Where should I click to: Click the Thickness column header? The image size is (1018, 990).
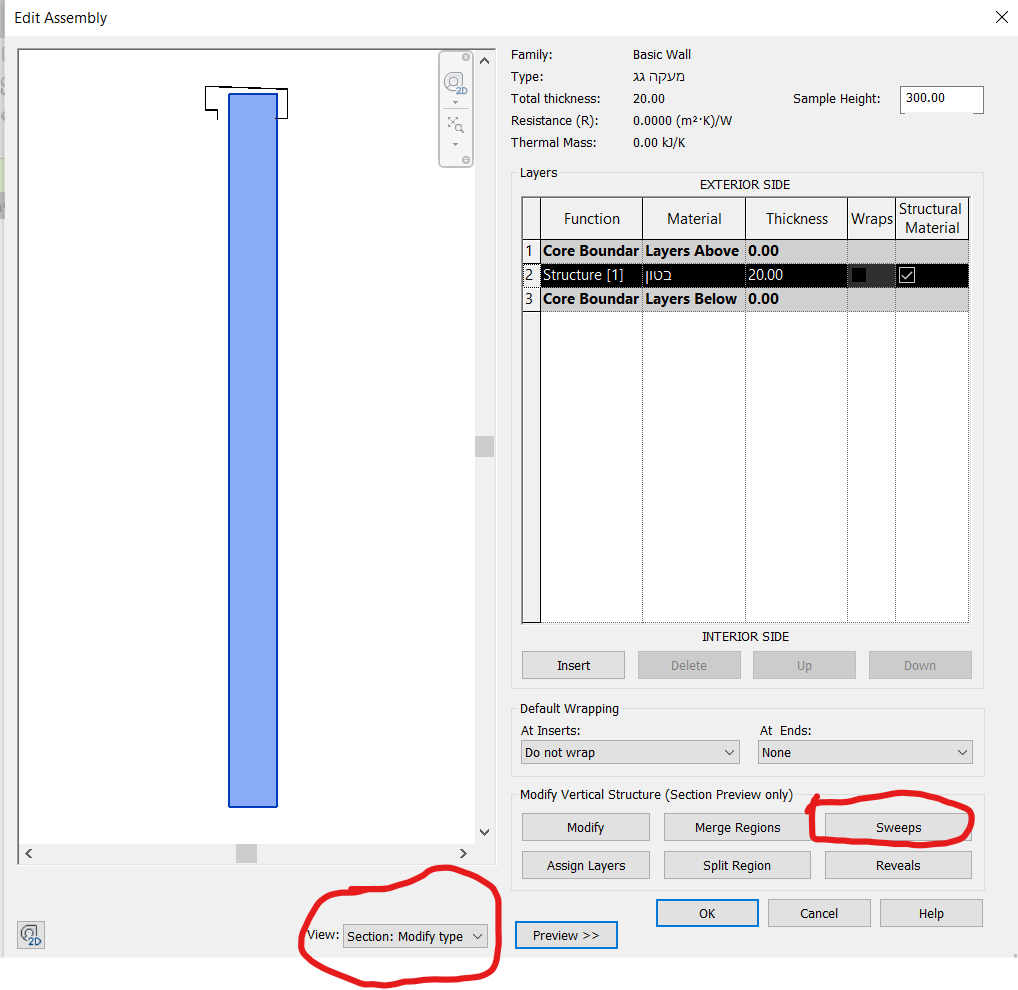pyautogui.click(x=797, y=219)
